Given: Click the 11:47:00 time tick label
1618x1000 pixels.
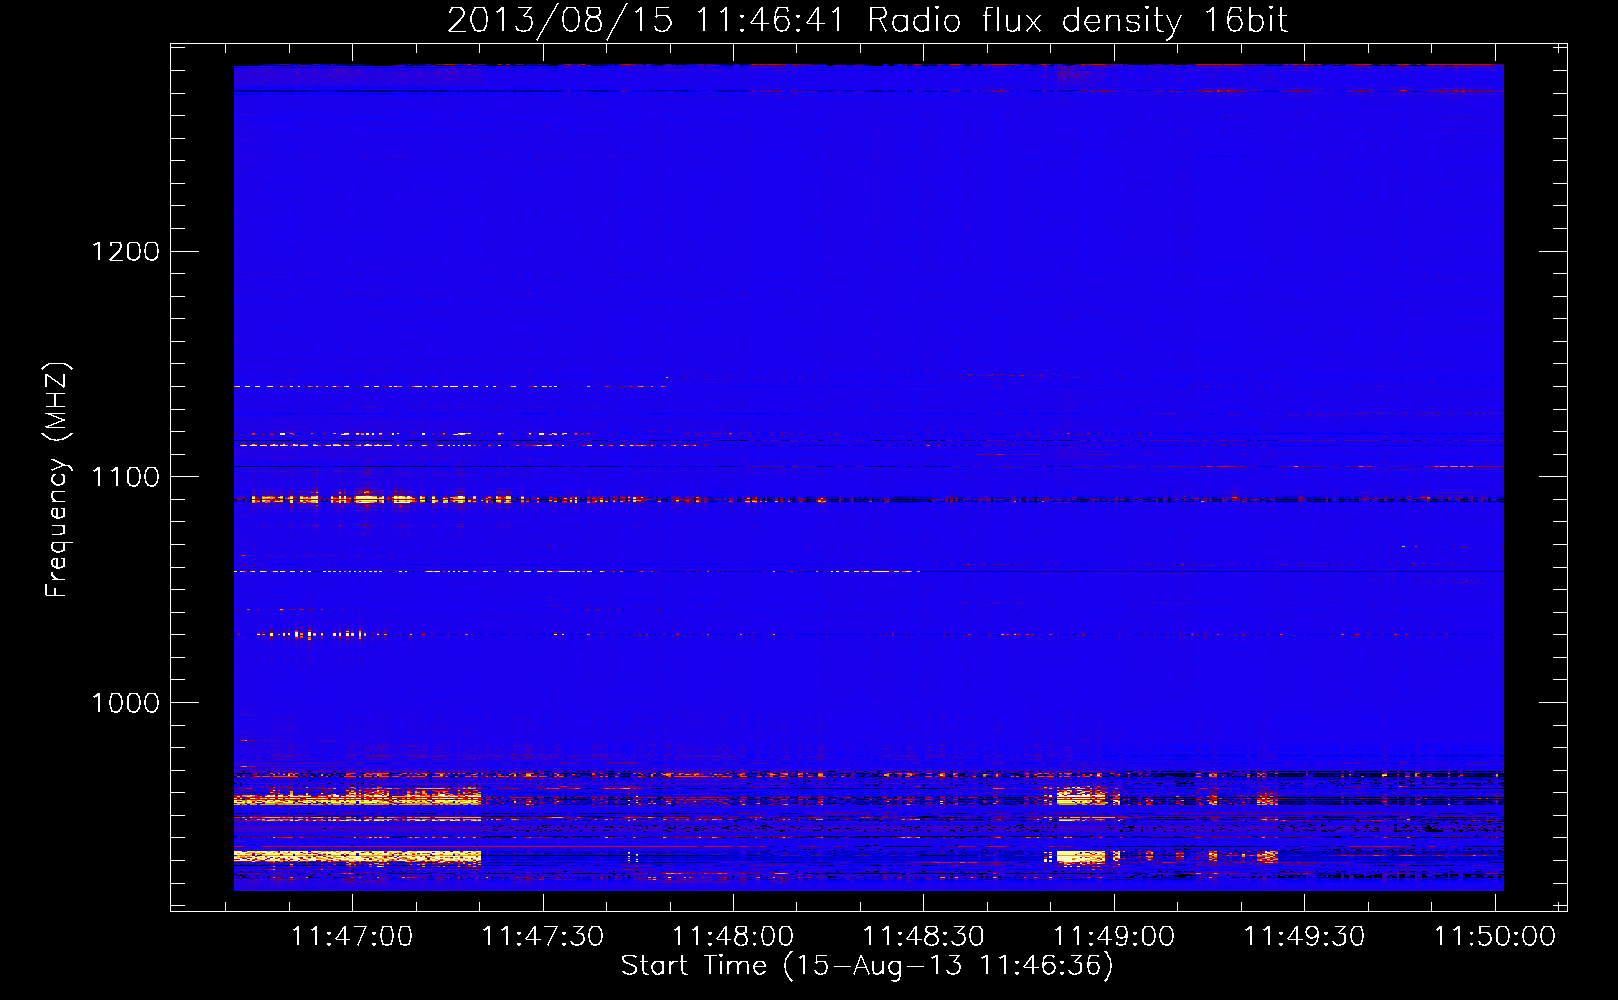Looking at the screenshot, I should click(352, 937).
